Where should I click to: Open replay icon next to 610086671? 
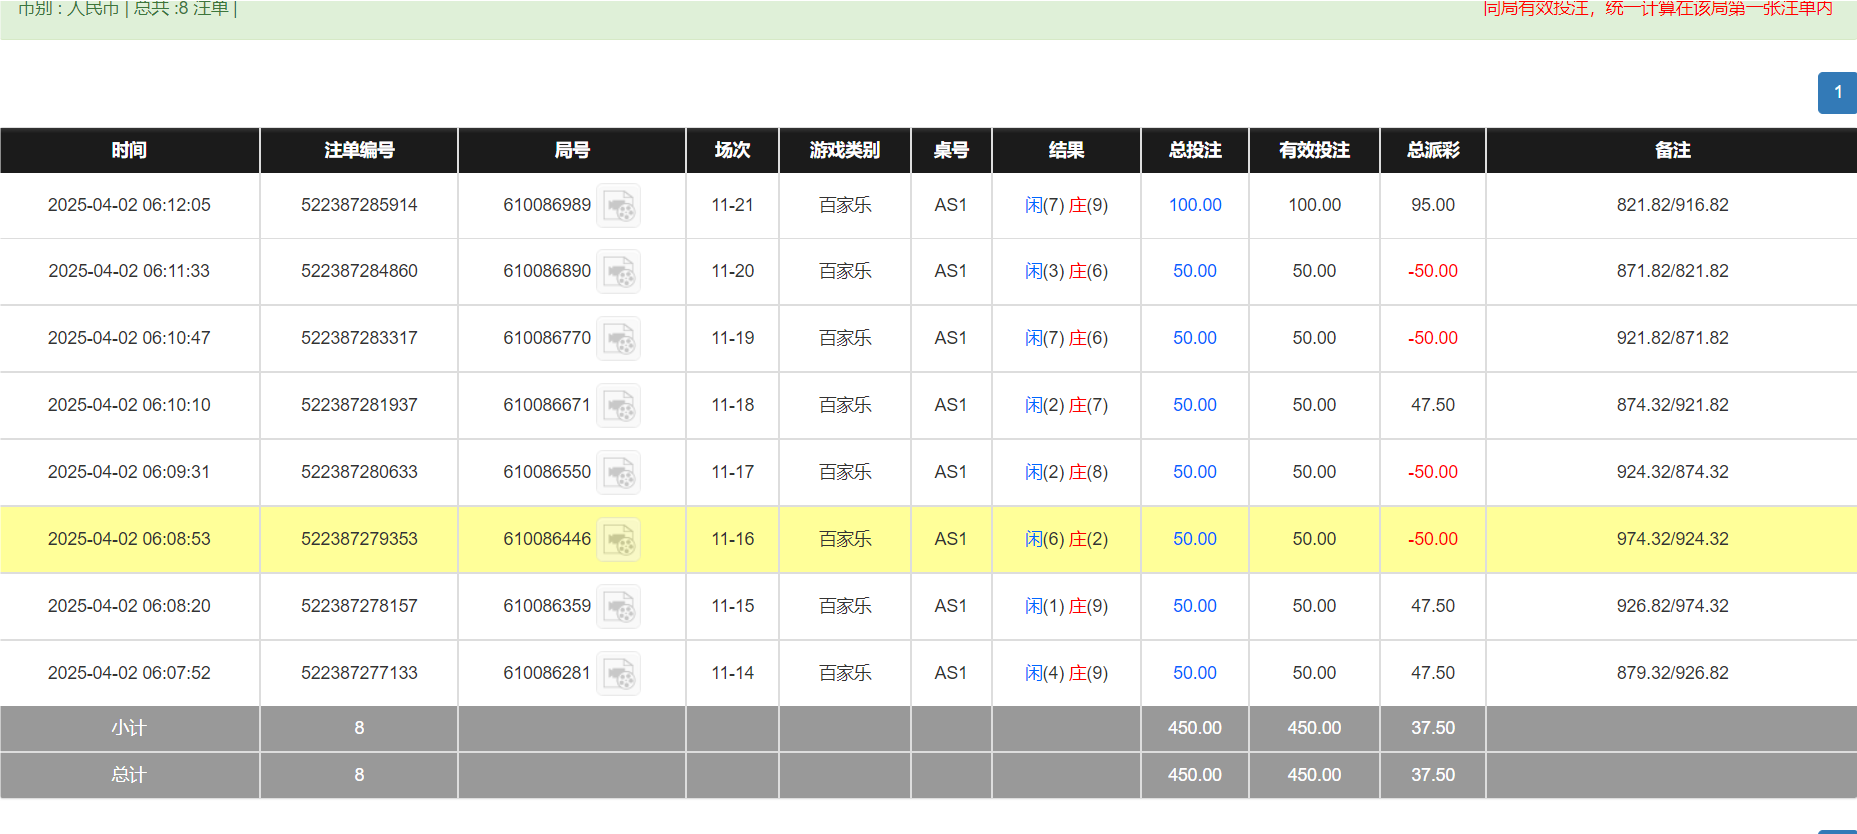click(x=618, y=406)
